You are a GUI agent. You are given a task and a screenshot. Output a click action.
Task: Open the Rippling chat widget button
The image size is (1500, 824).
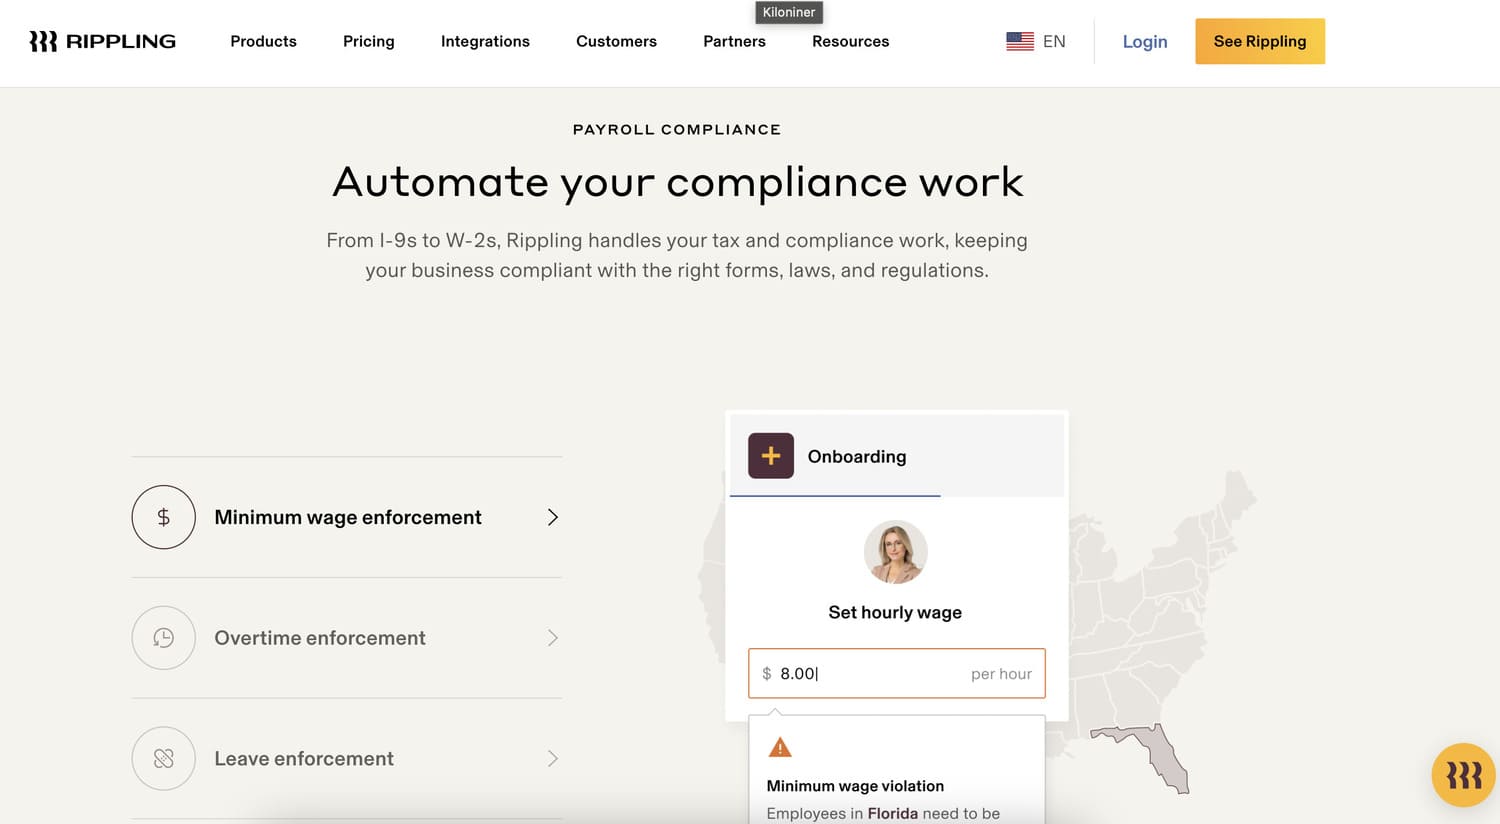point(1464,775)
